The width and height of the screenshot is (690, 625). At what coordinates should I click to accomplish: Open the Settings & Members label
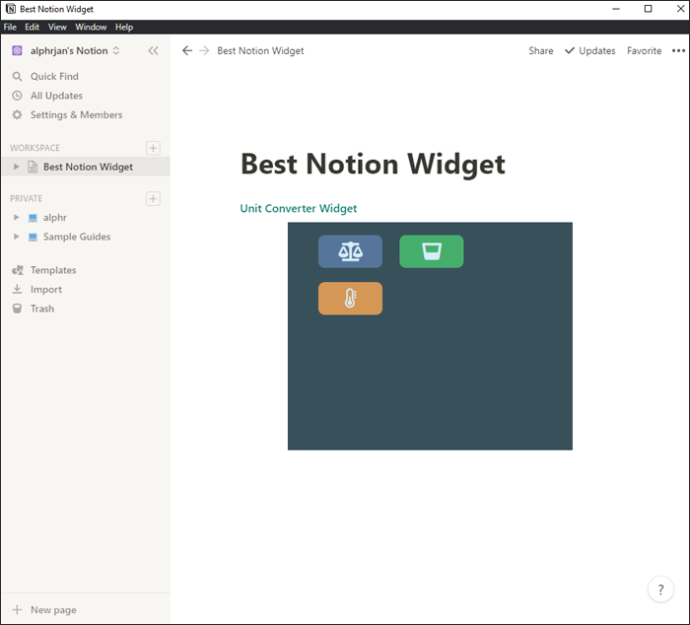click(x=76, y=115)
